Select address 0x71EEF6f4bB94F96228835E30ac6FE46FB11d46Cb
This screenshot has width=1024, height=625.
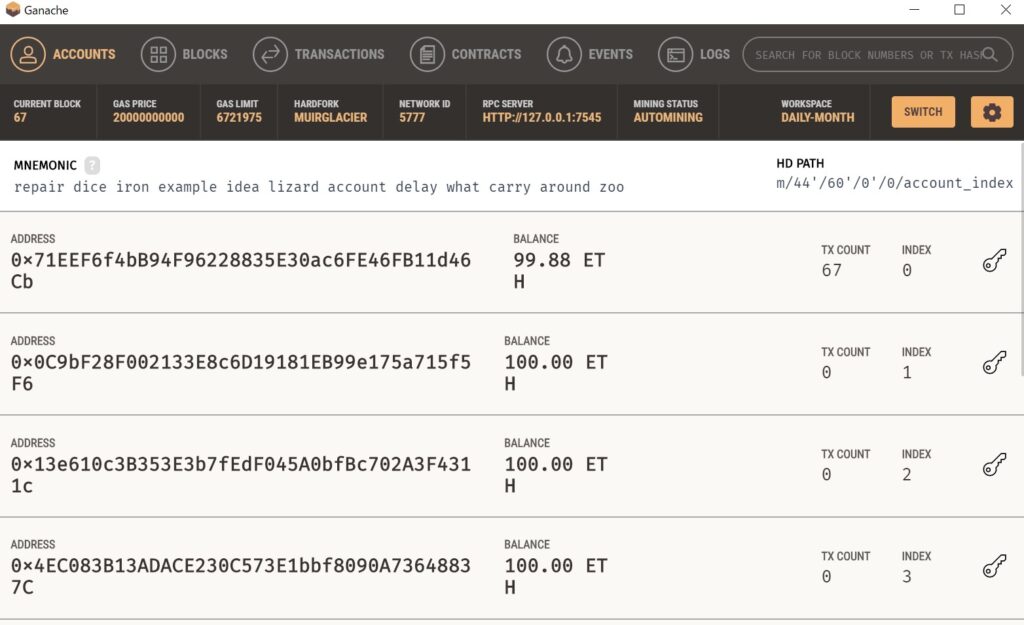pyautogui.click(x=240, y=271)
